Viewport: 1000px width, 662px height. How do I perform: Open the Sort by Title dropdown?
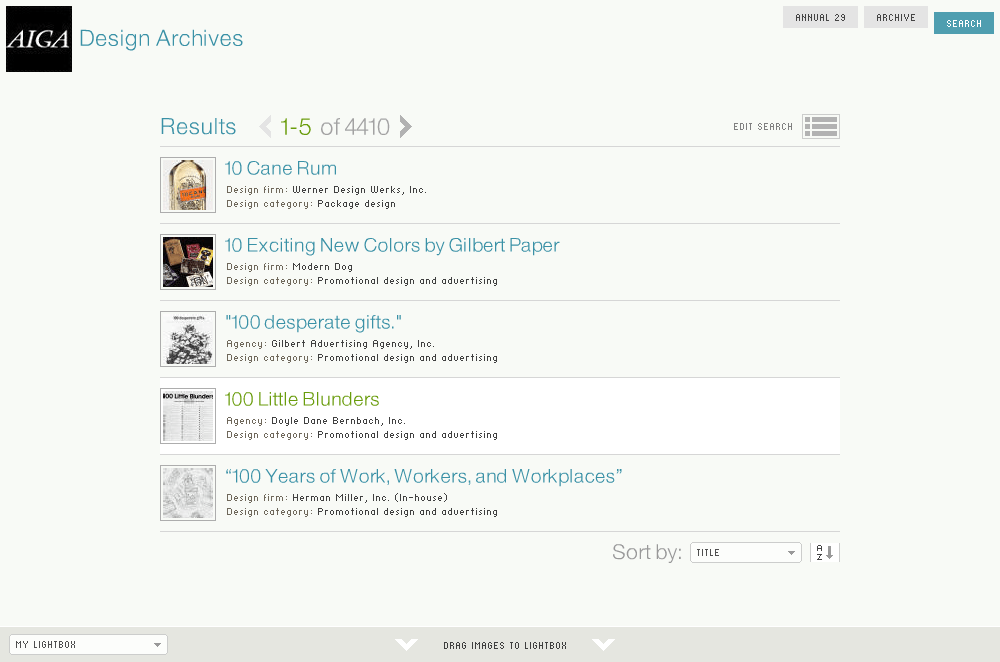point(746,552)
